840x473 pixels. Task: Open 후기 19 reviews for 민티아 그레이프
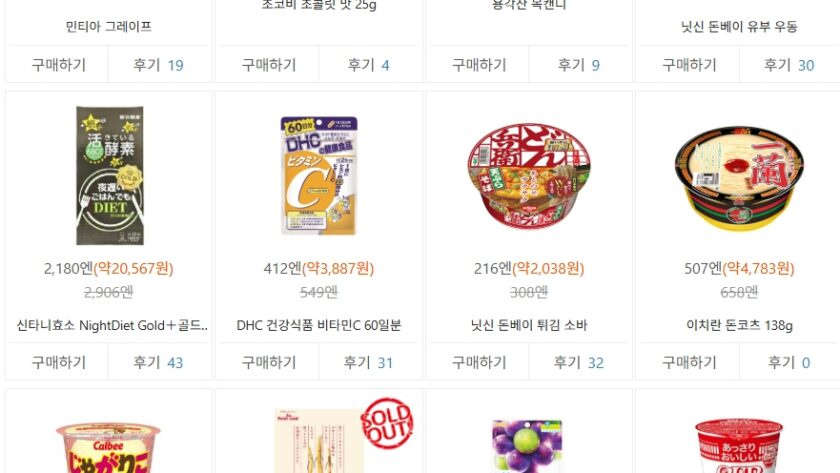point(158,65)
